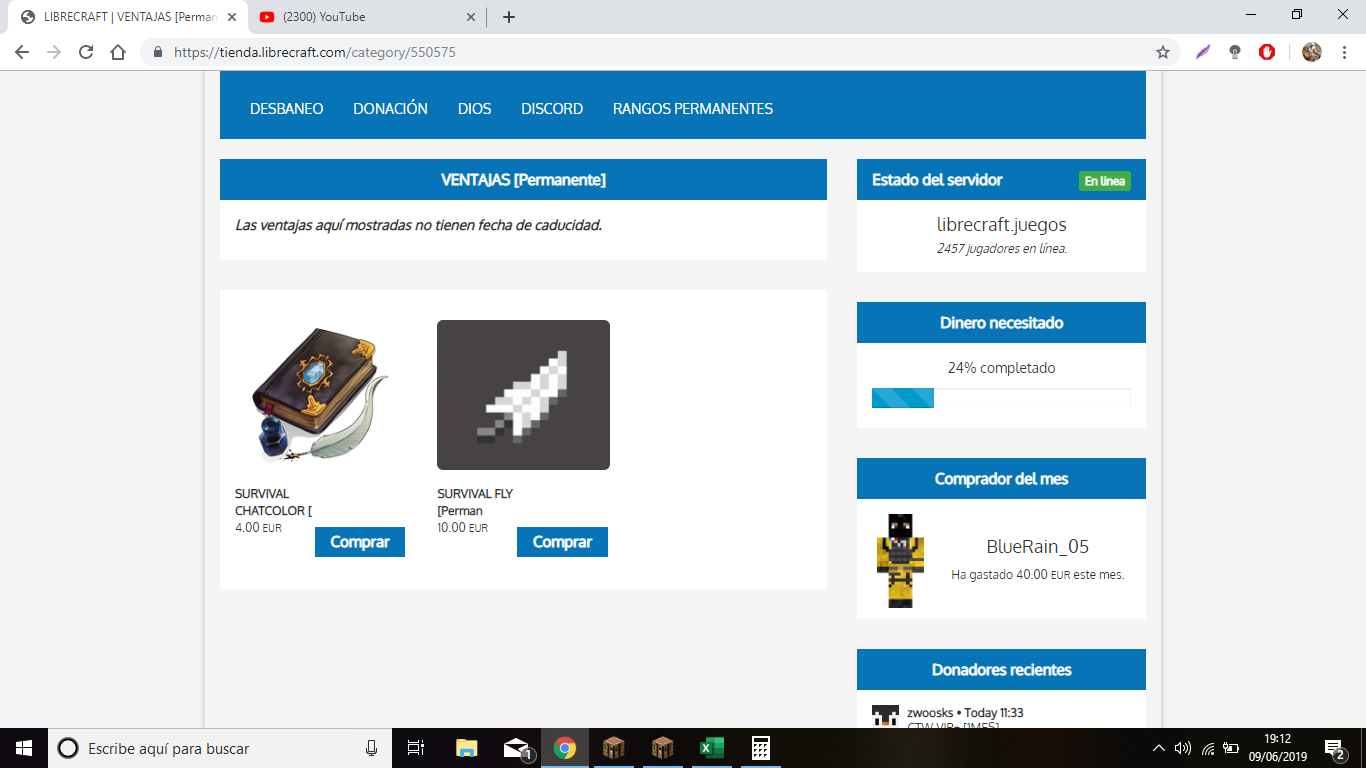Click the 4.00 EUR price
Screen dimensions: 1366x768
258,528
